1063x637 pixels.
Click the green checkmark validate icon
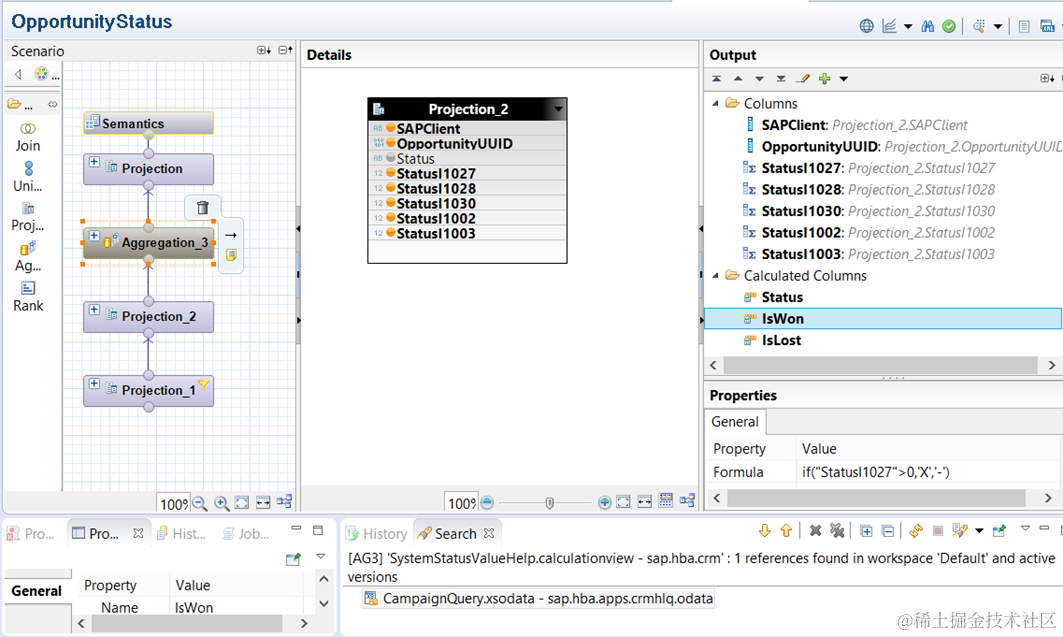point(949,26)
